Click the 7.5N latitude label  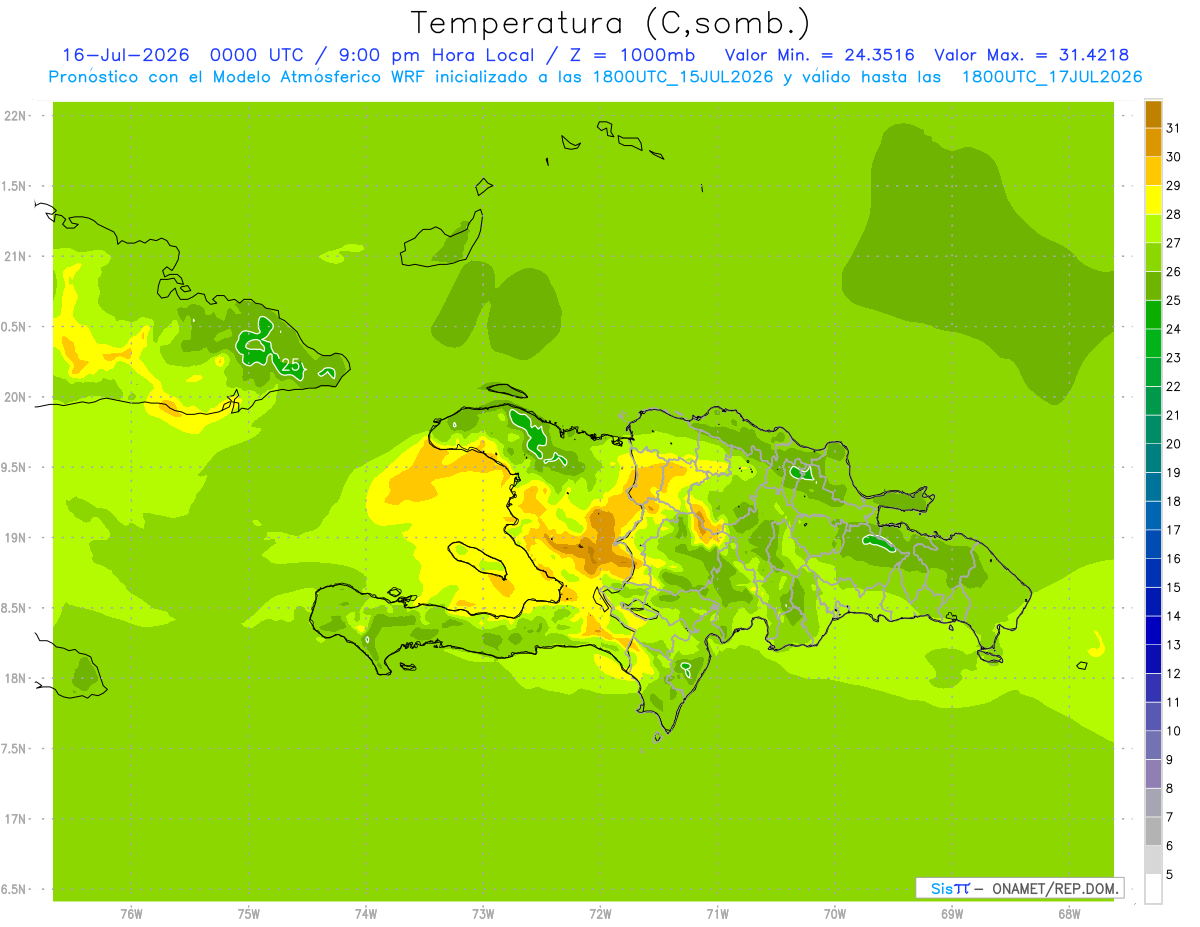click(x=15, y=749)
